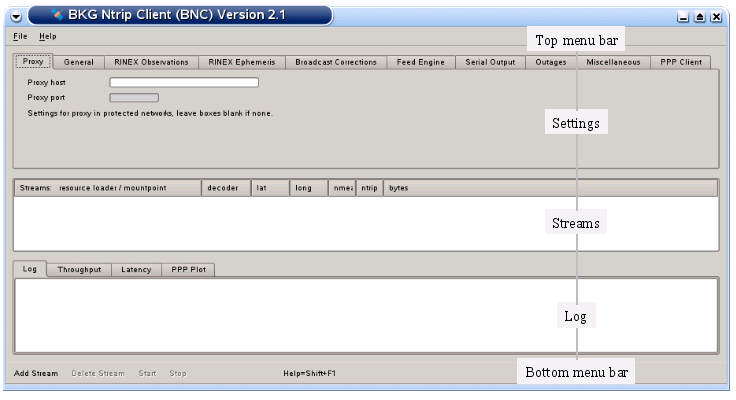
Task: Select the RINEX Observations tab
Action: (151, 62)
